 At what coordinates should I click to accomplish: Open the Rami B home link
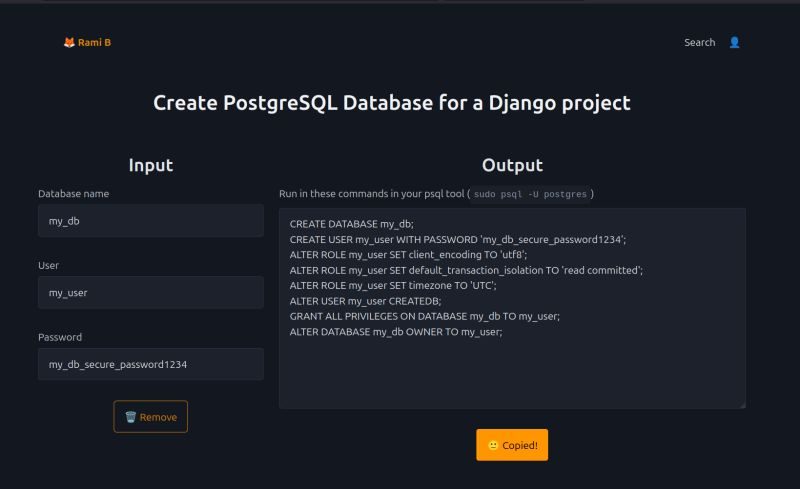click(87, 42)
